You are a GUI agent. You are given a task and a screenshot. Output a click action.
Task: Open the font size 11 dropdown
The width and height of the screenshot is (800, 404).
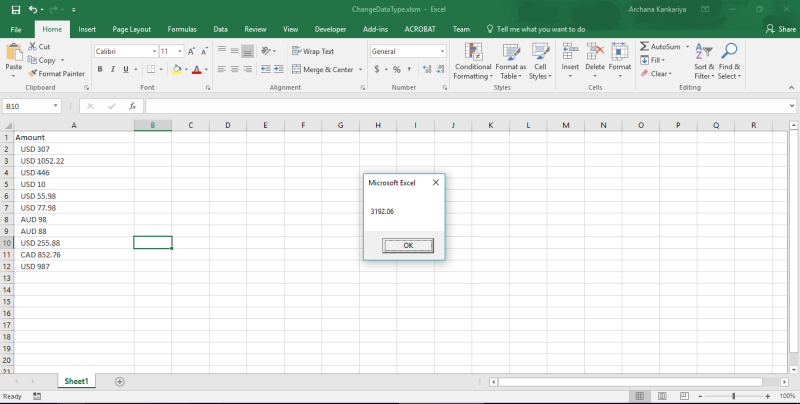180,52
